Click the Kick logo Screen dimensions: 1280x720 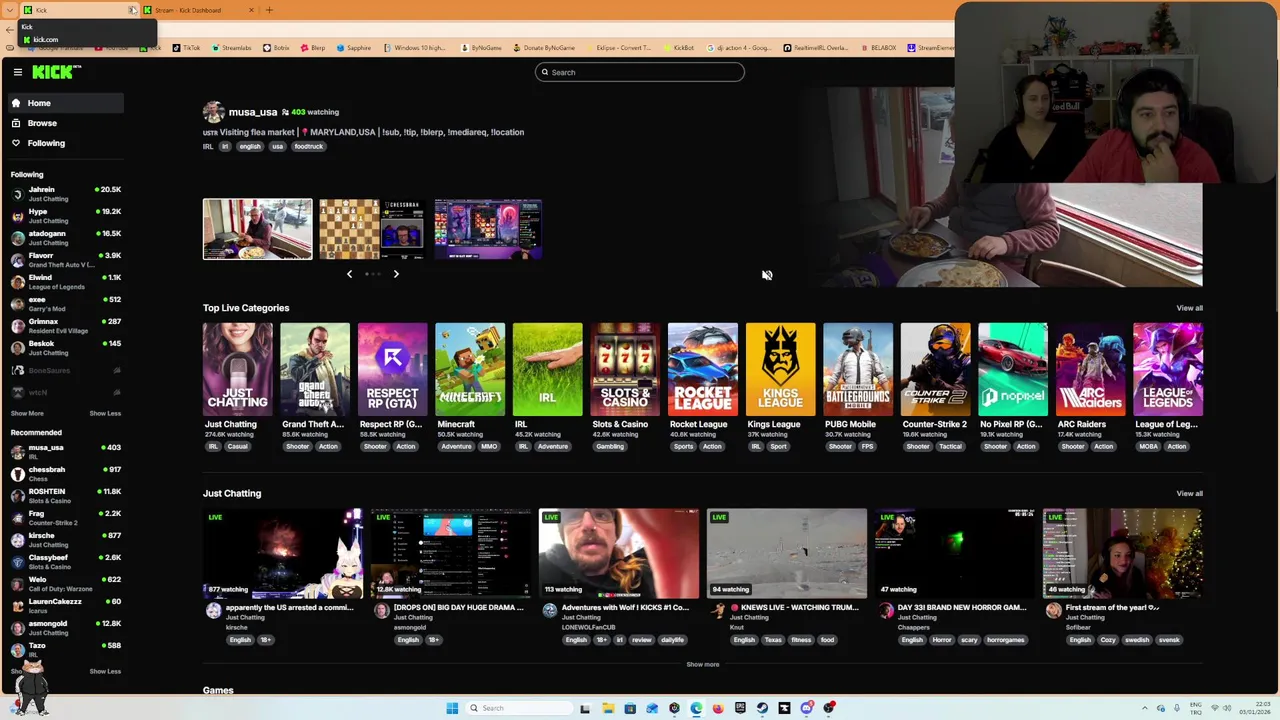[x=56, y=72]
